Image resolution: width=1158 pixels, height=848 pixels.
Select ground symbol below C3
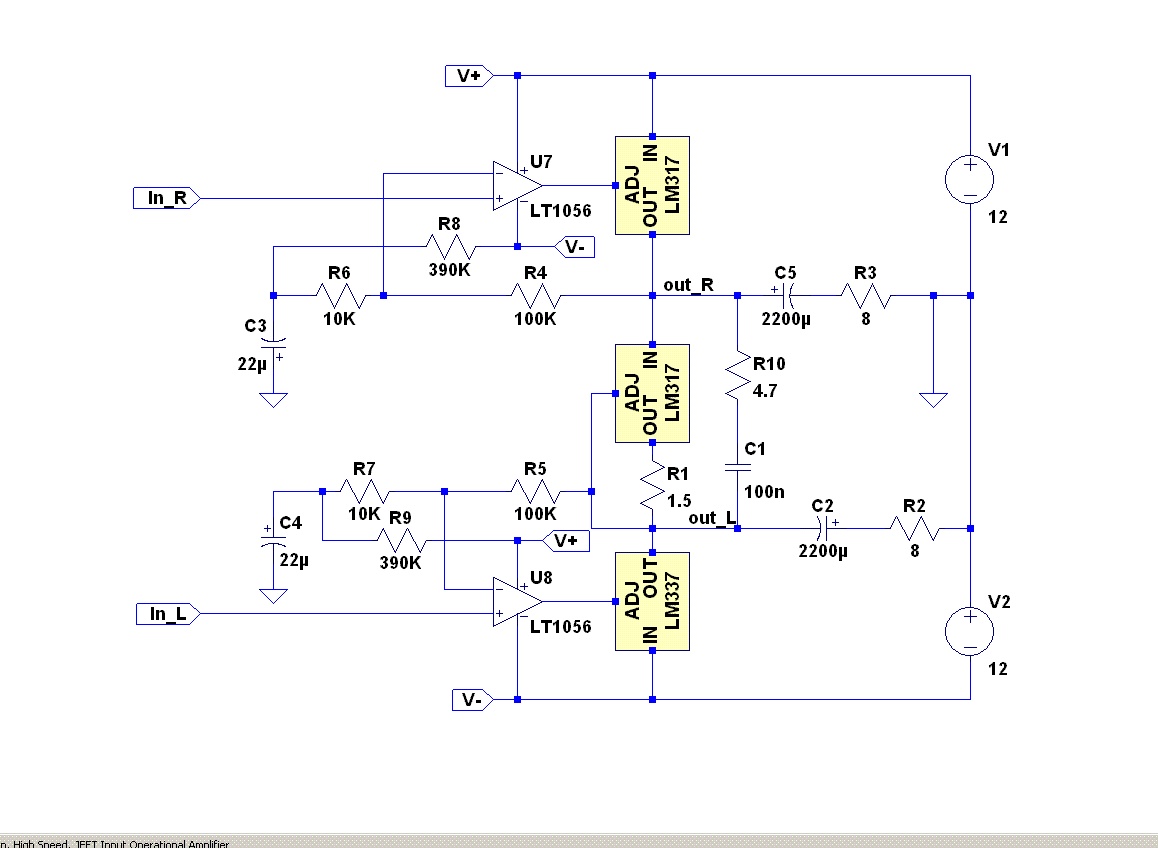tap(273, 400)
